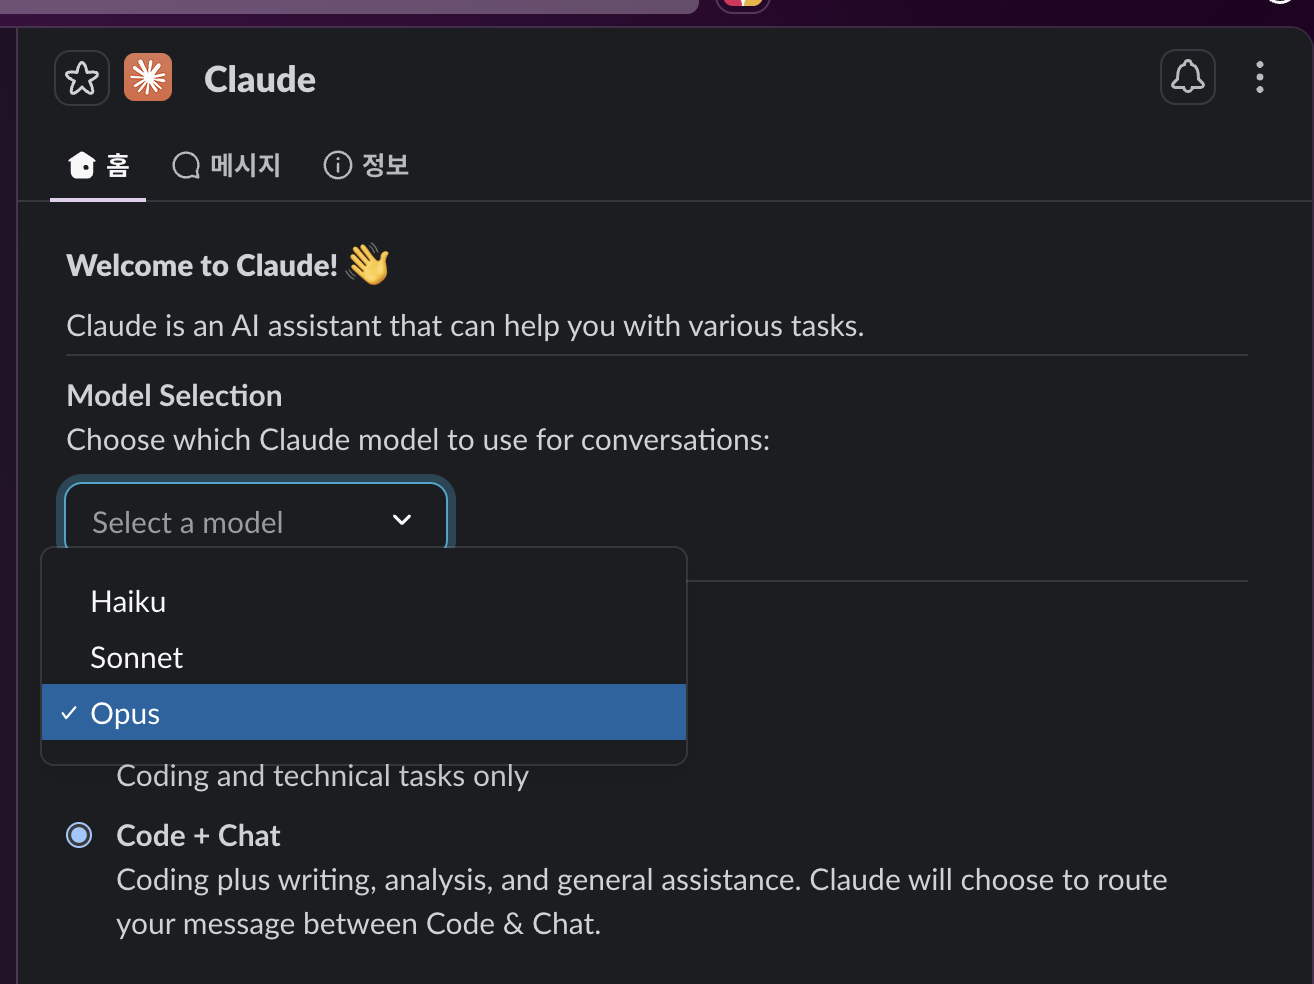This screenshot has height=984, width=1314.
Task: Open the Select a model dropdown
Action: click(x=256, y=517)
